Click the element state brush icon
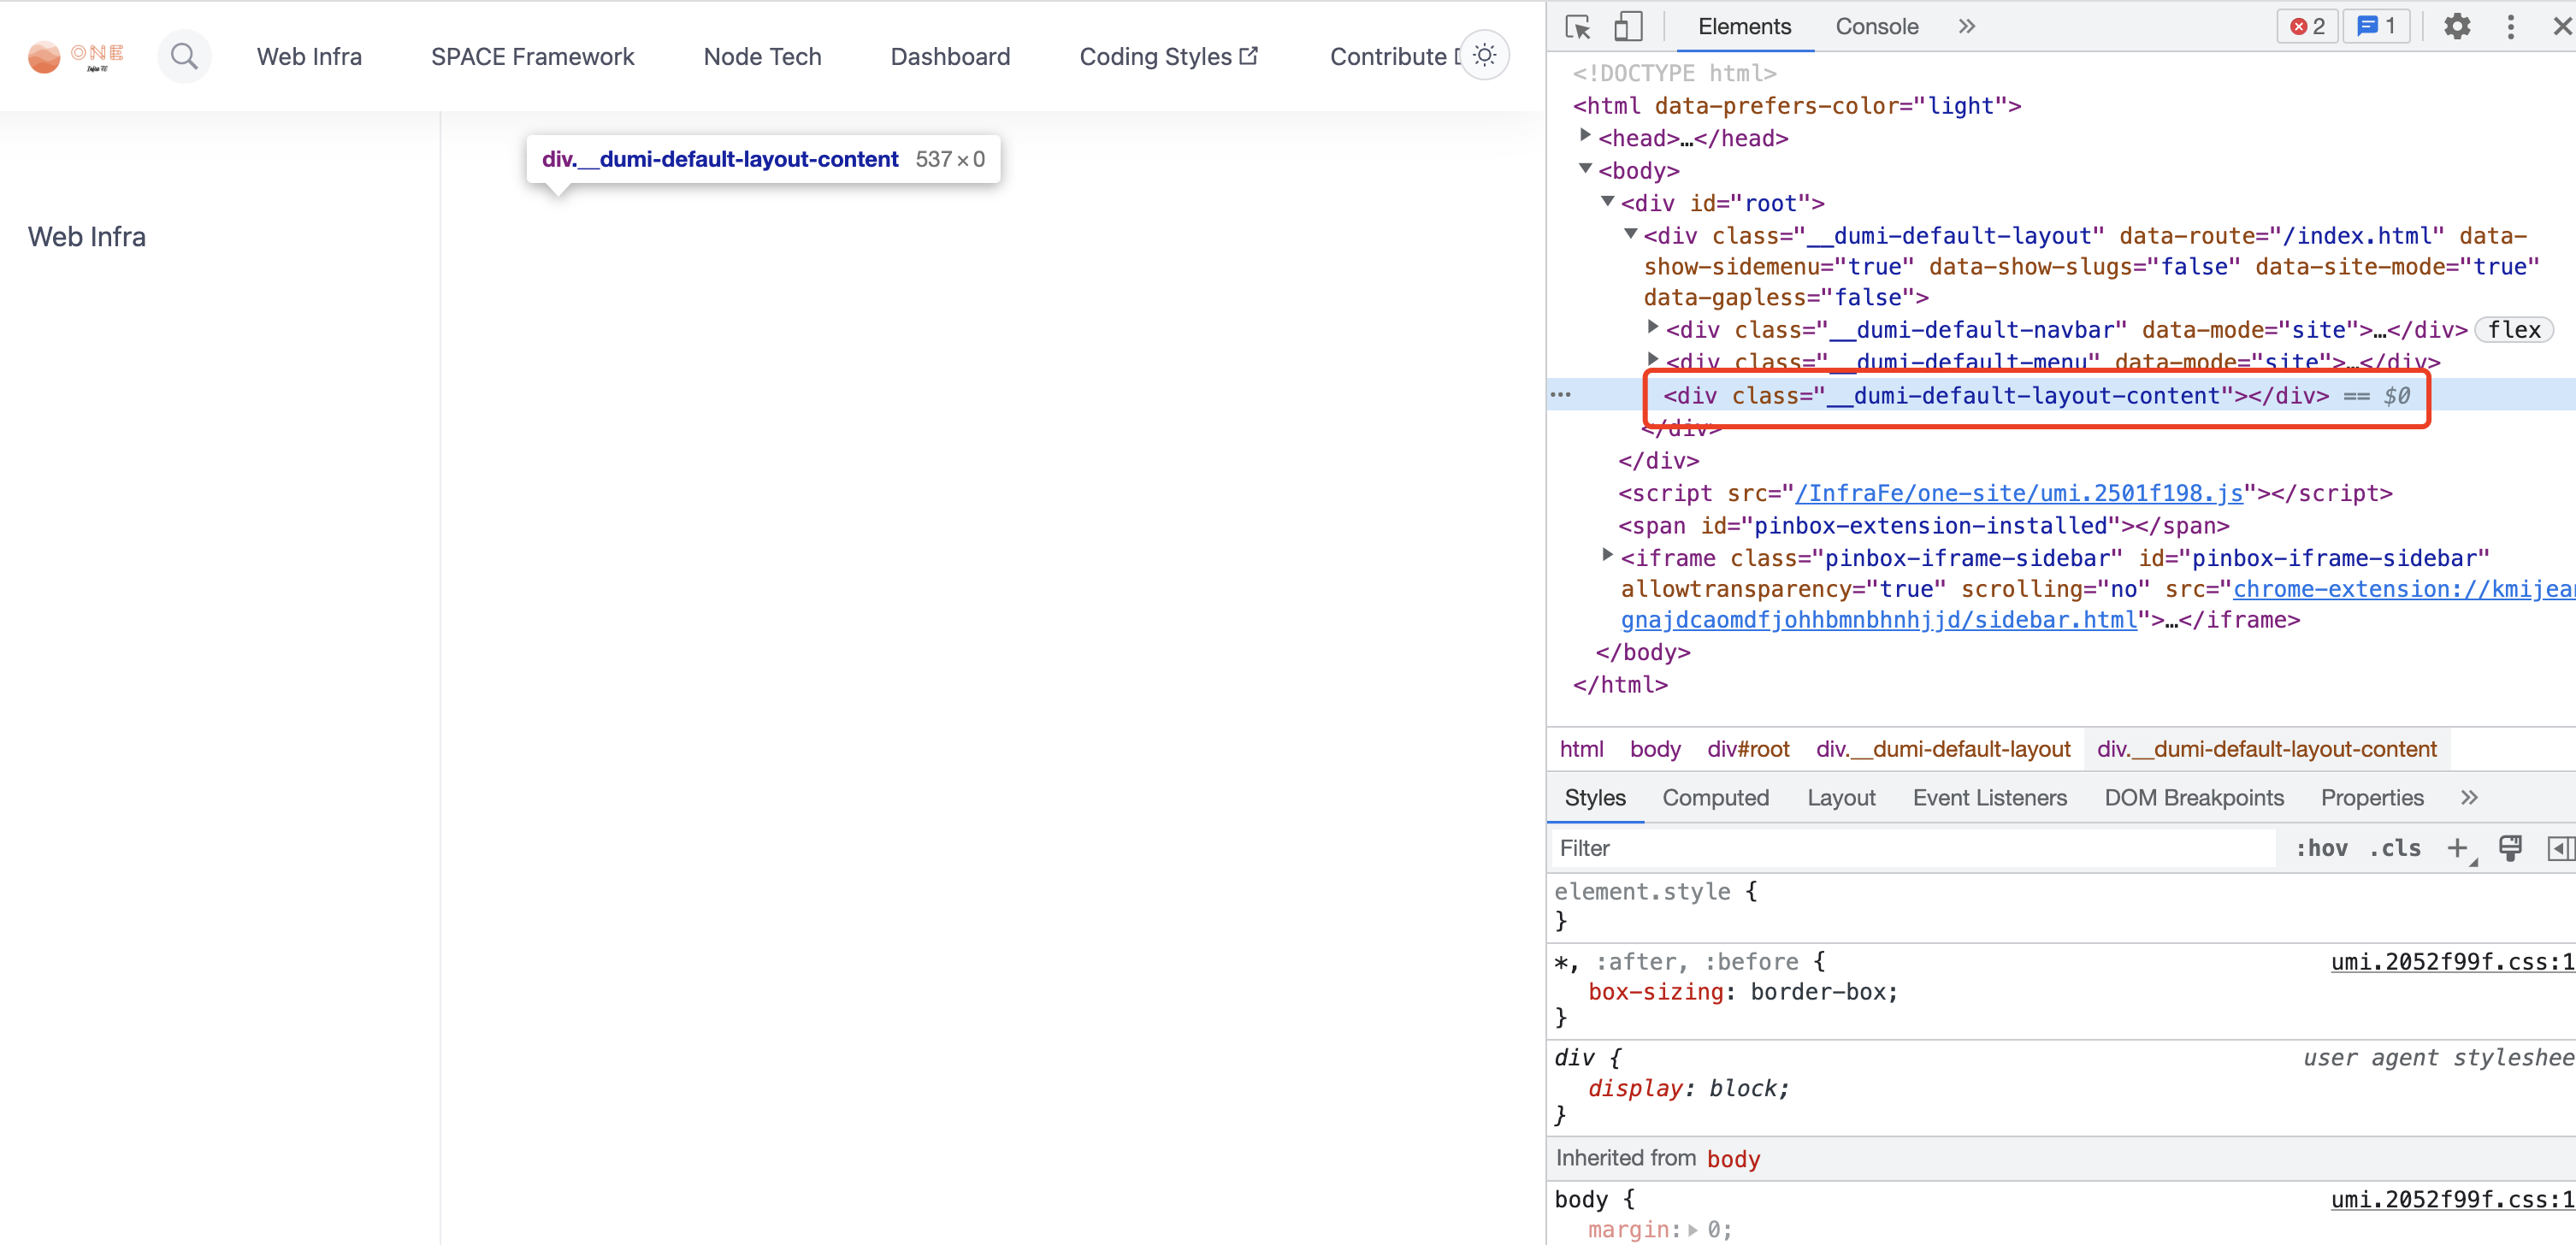Image resolution: width=2576 pixels, height=1245 pixels. [2511, 848]
